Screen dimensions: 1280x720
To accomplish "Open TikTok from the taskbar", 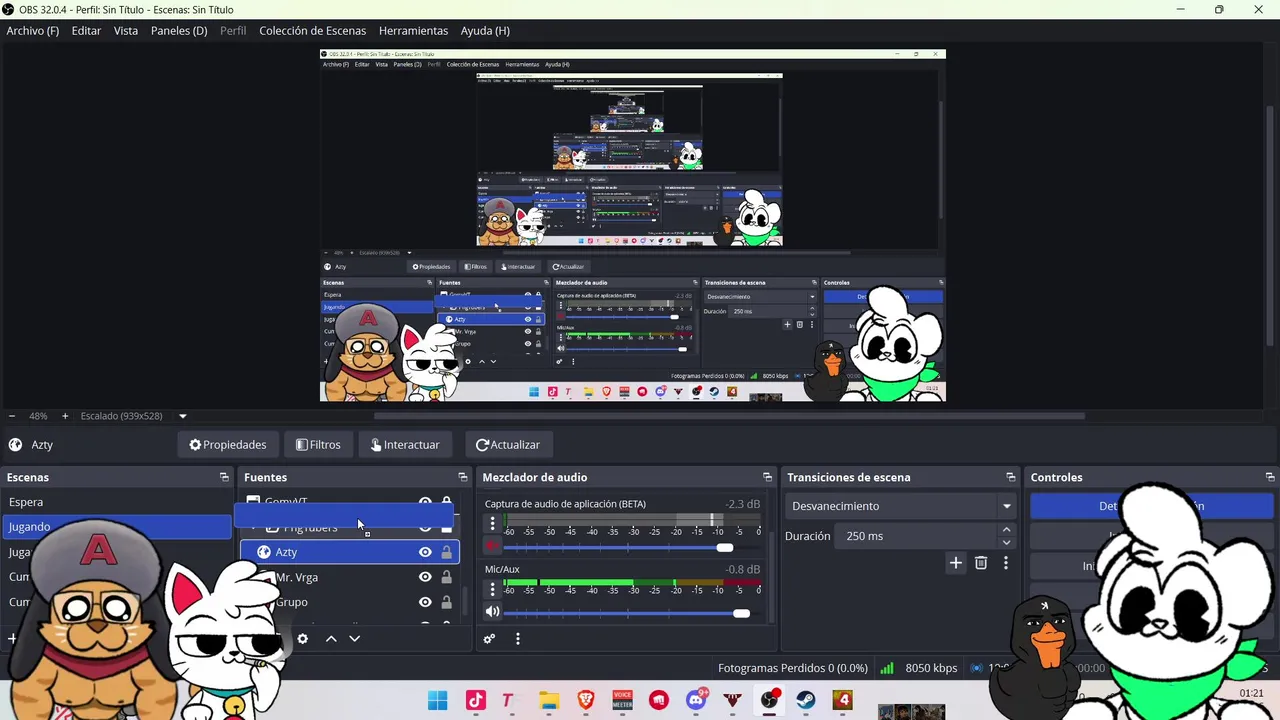I will click(475, 700).
